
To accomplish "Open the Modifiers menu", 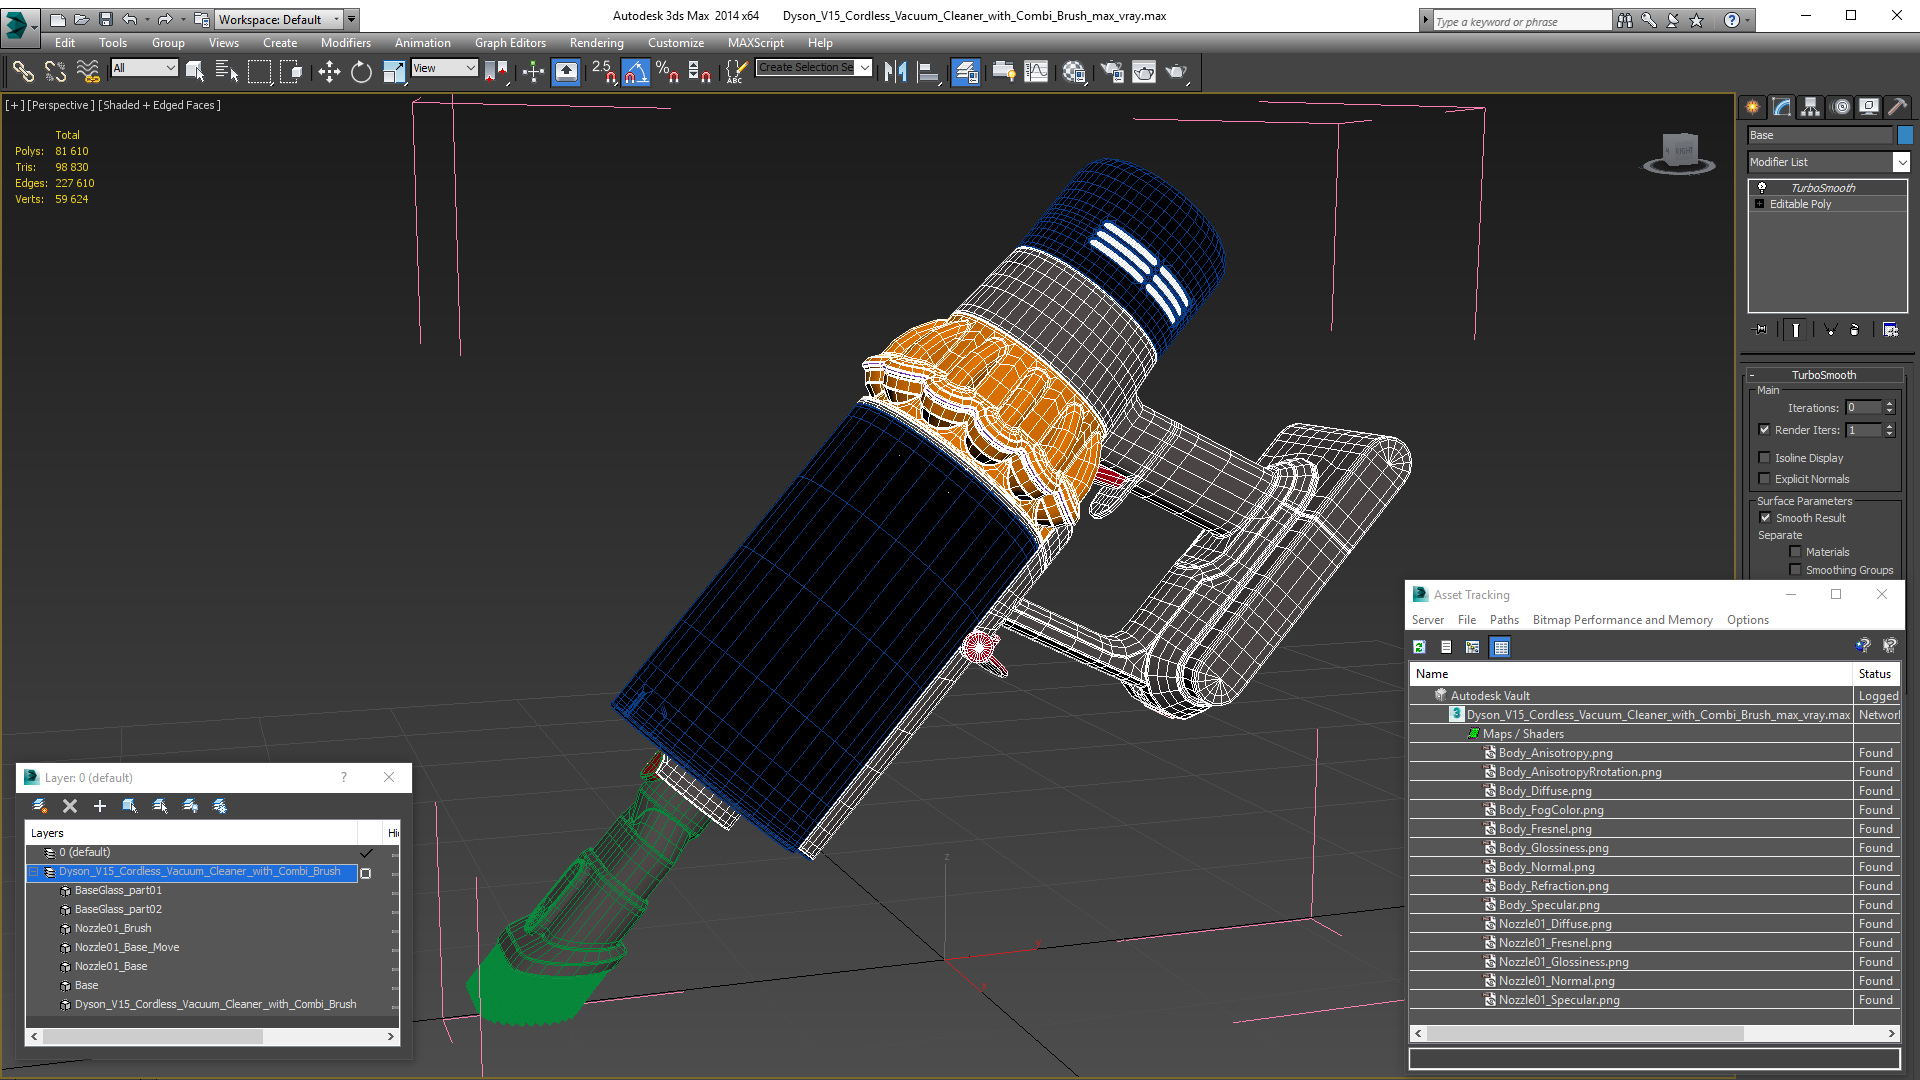I will coord(345,43).
